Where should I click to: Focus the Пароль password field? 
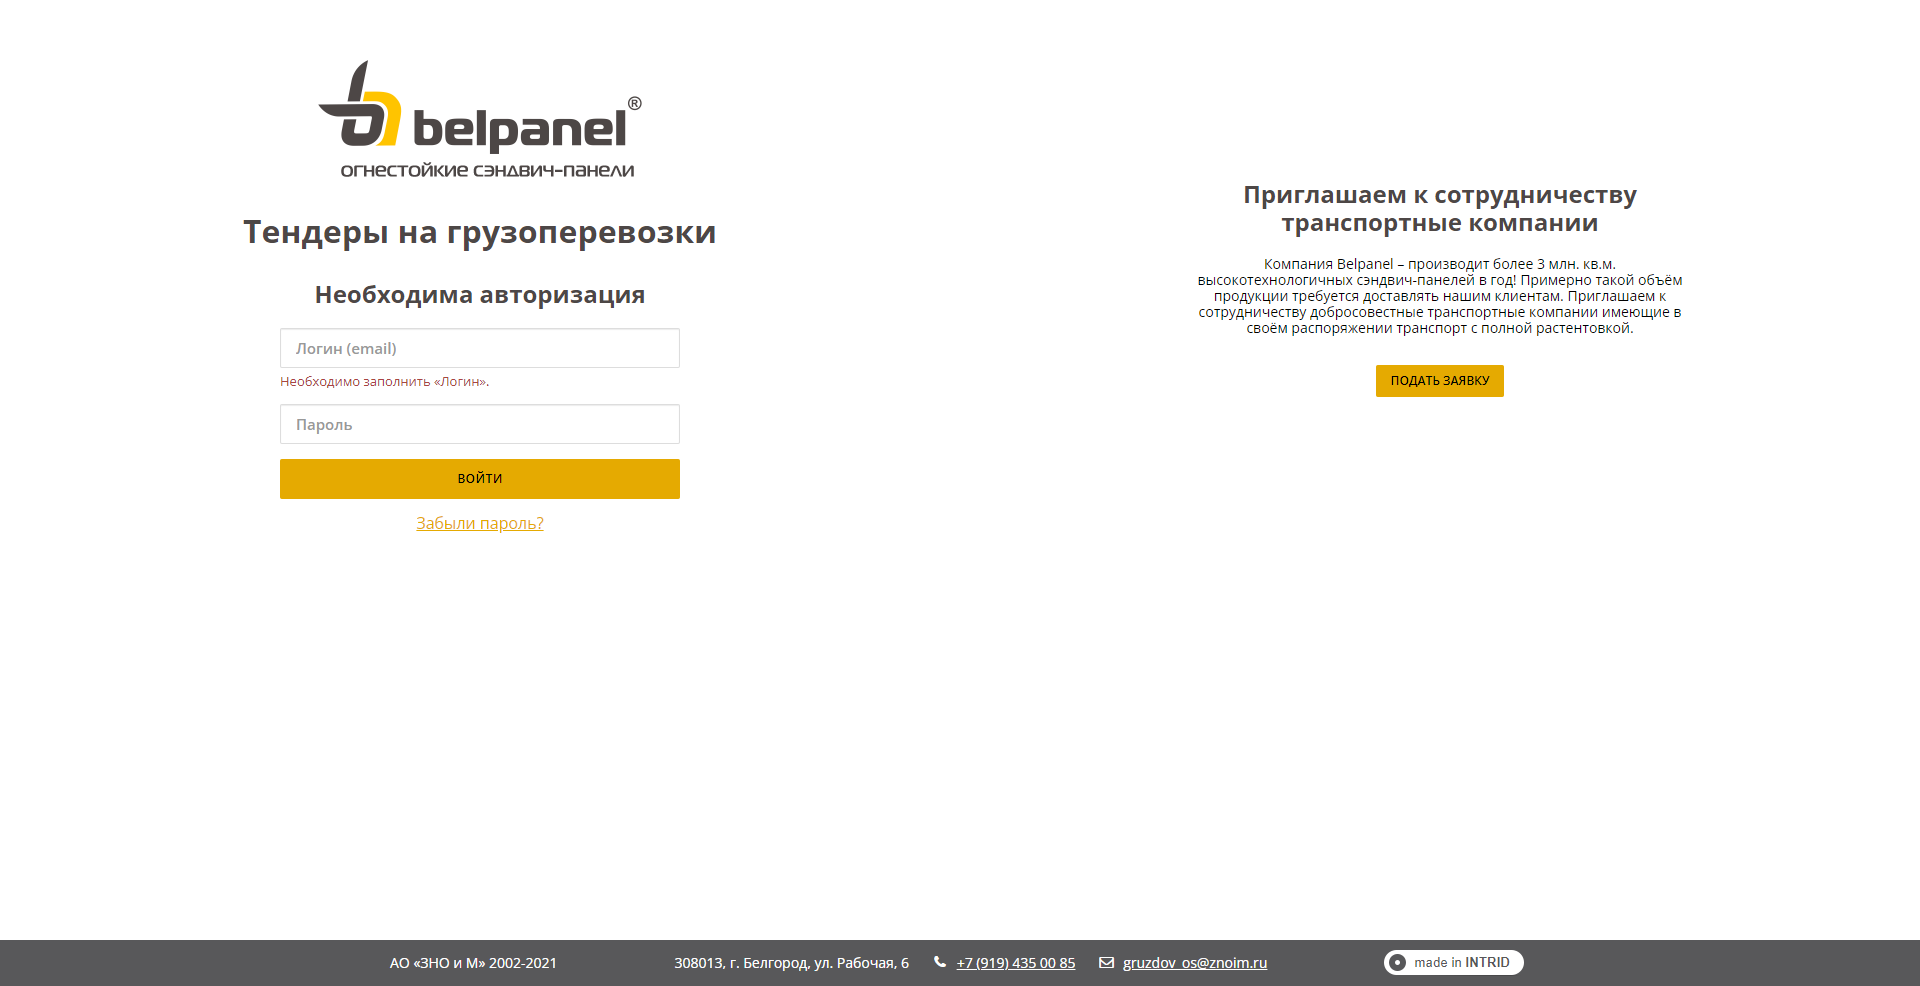pyautogui.click(x=480, y=424)
